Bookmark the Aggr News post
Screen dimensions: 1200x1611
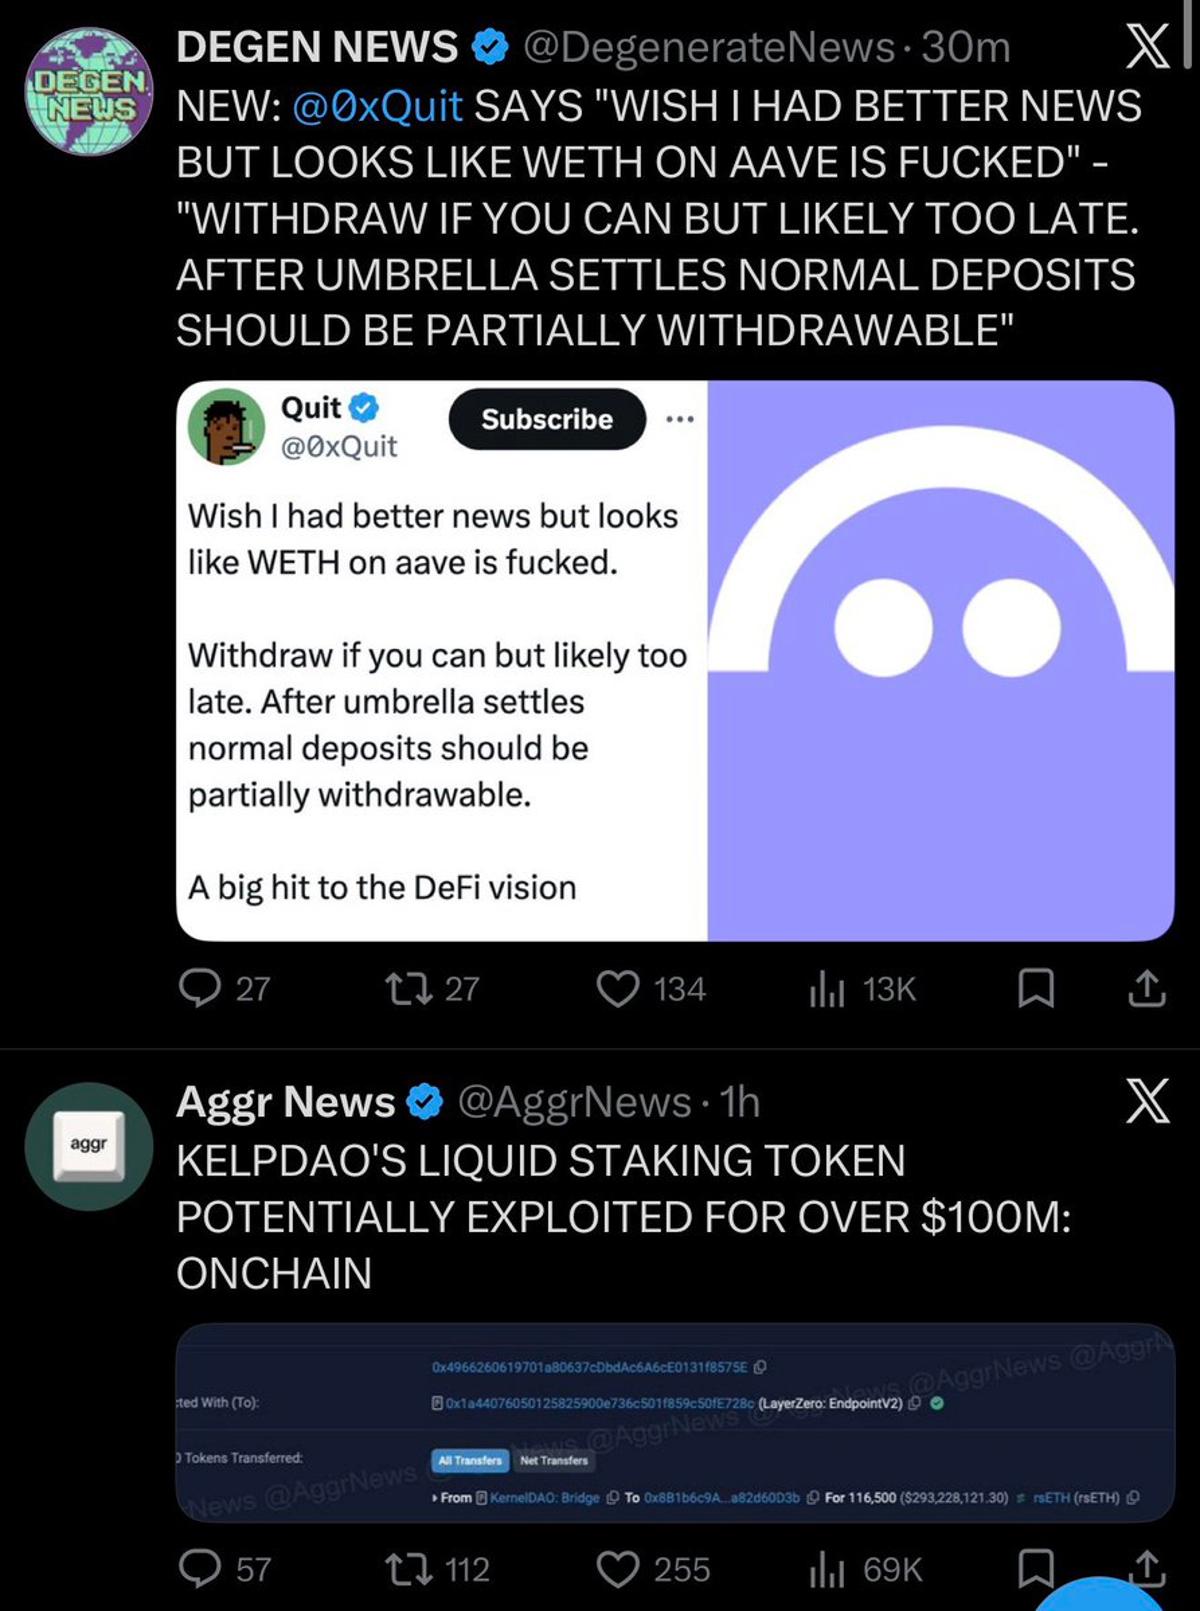click(x=1035, y=1568)
